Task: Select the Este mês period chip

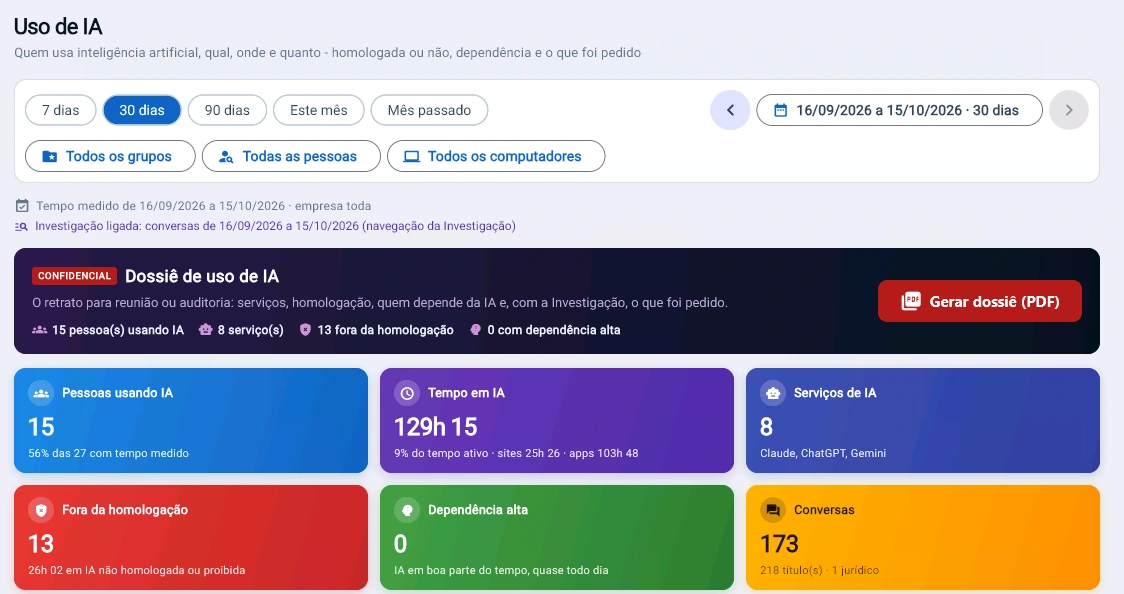Action: click(x=318, y=110)
